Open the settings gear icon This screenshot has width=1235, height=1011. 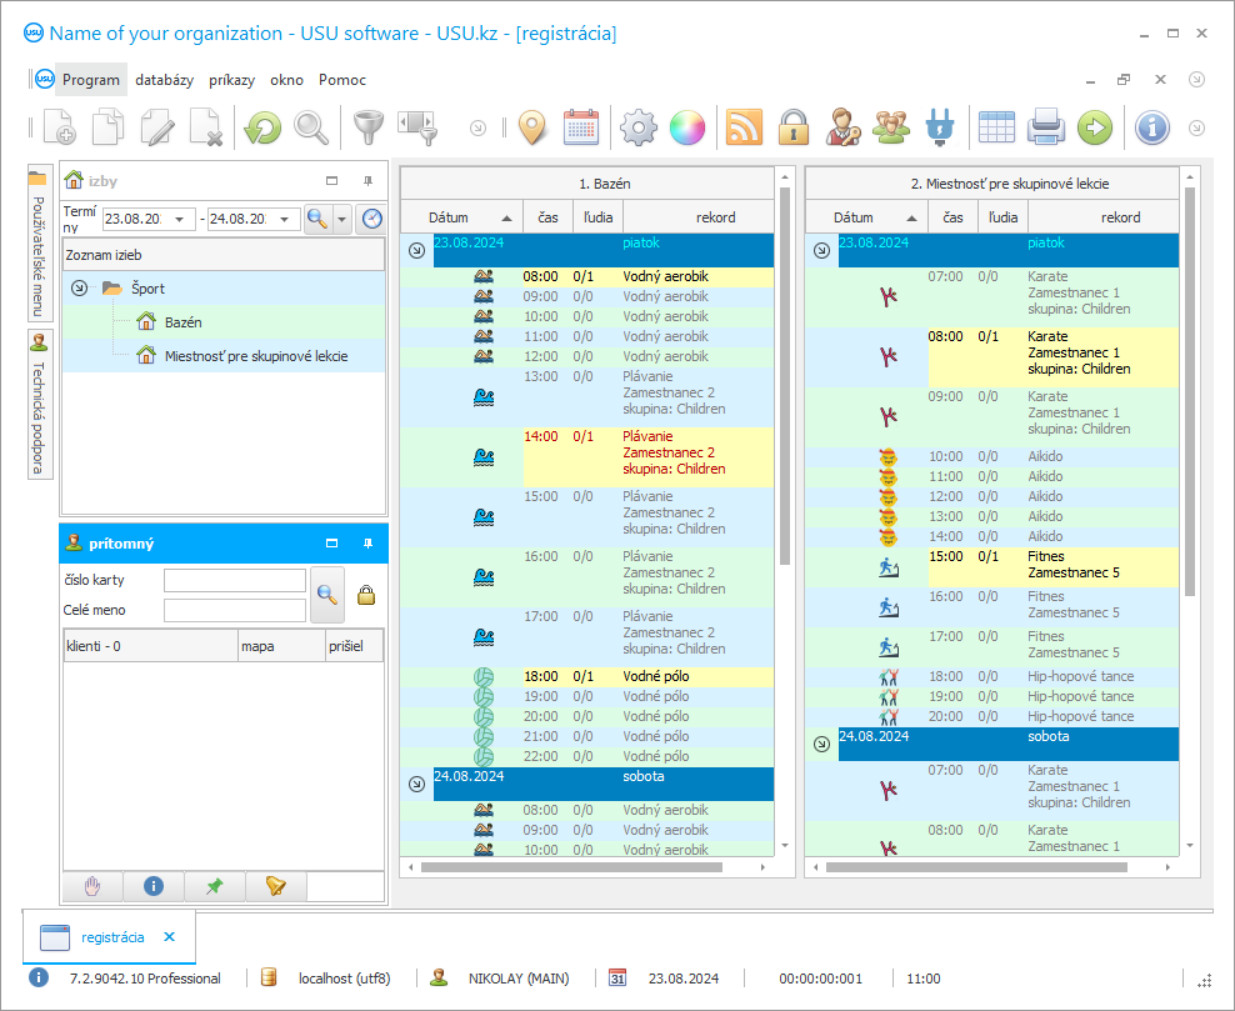pyautogui.click(x=638, y=128)
